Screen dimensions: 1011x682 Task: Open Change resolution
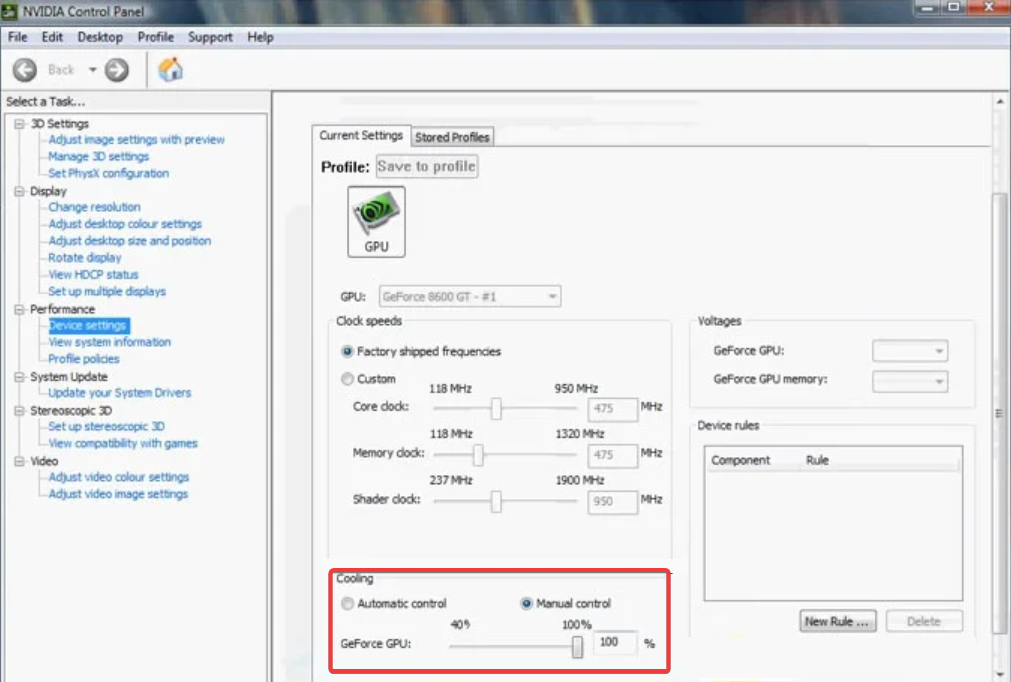[x=94, y=207]
